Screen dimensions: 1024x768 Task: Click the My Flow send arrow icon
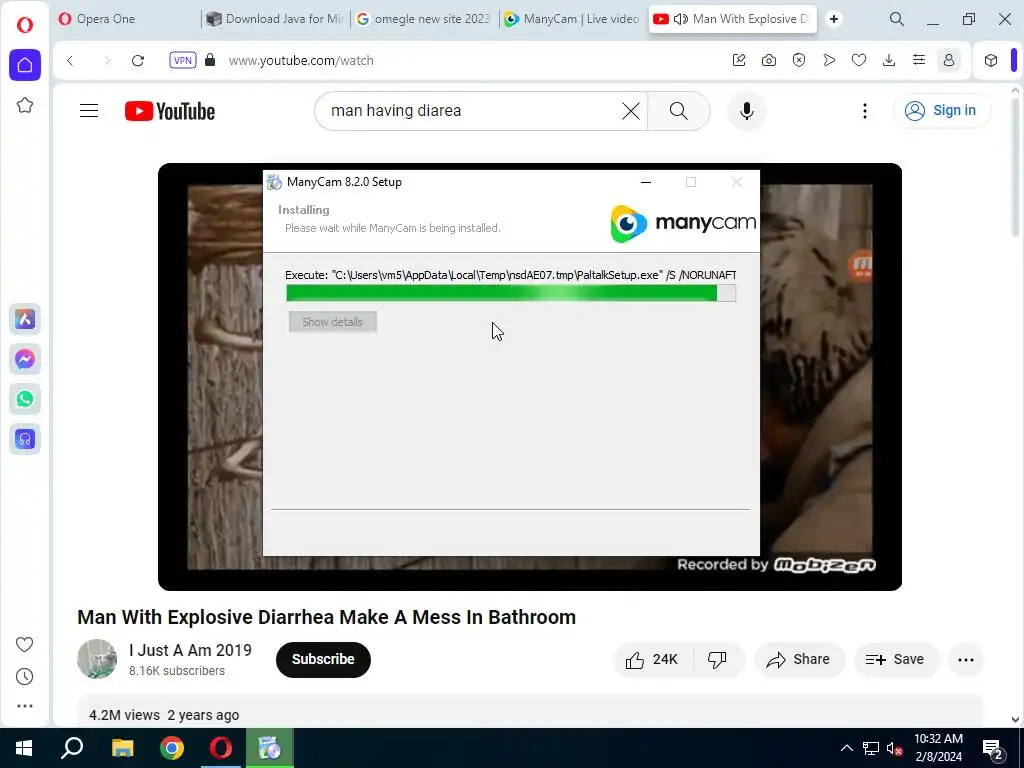829,60
